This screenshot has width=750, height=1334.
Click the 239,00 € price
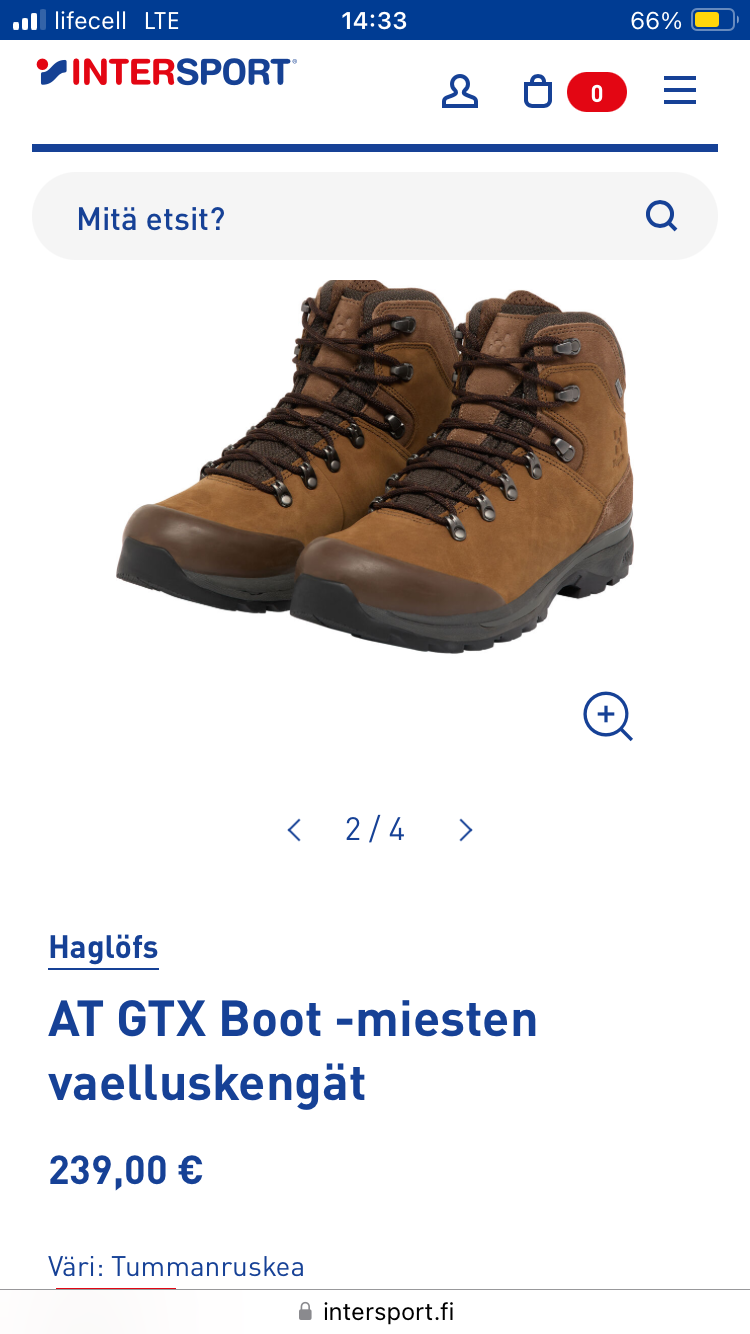pos(126,1170)
